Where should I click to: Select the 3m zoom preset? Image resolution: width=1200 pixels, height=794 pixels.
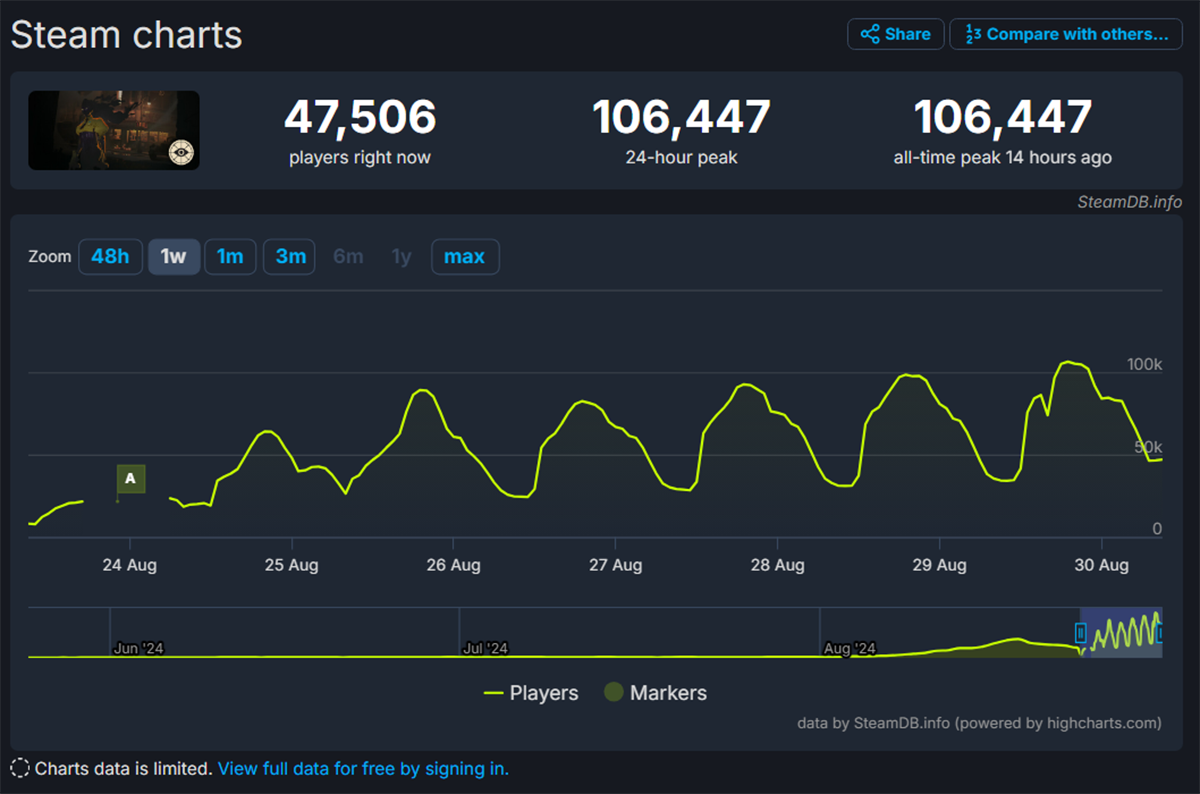288,256
